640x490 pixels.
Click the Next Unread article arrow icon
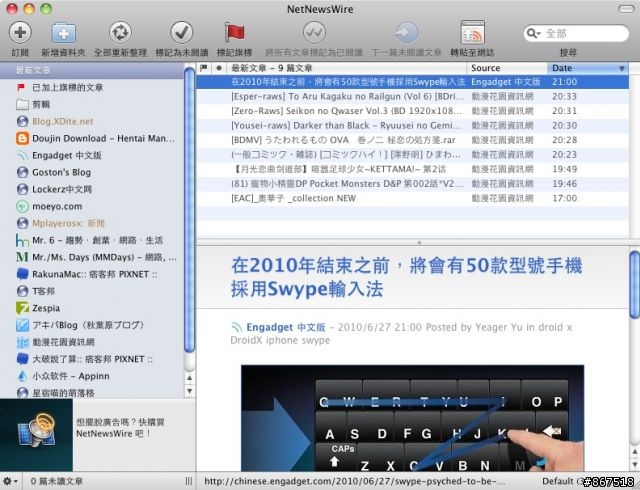pyautogui.click(x=407, y=33)
